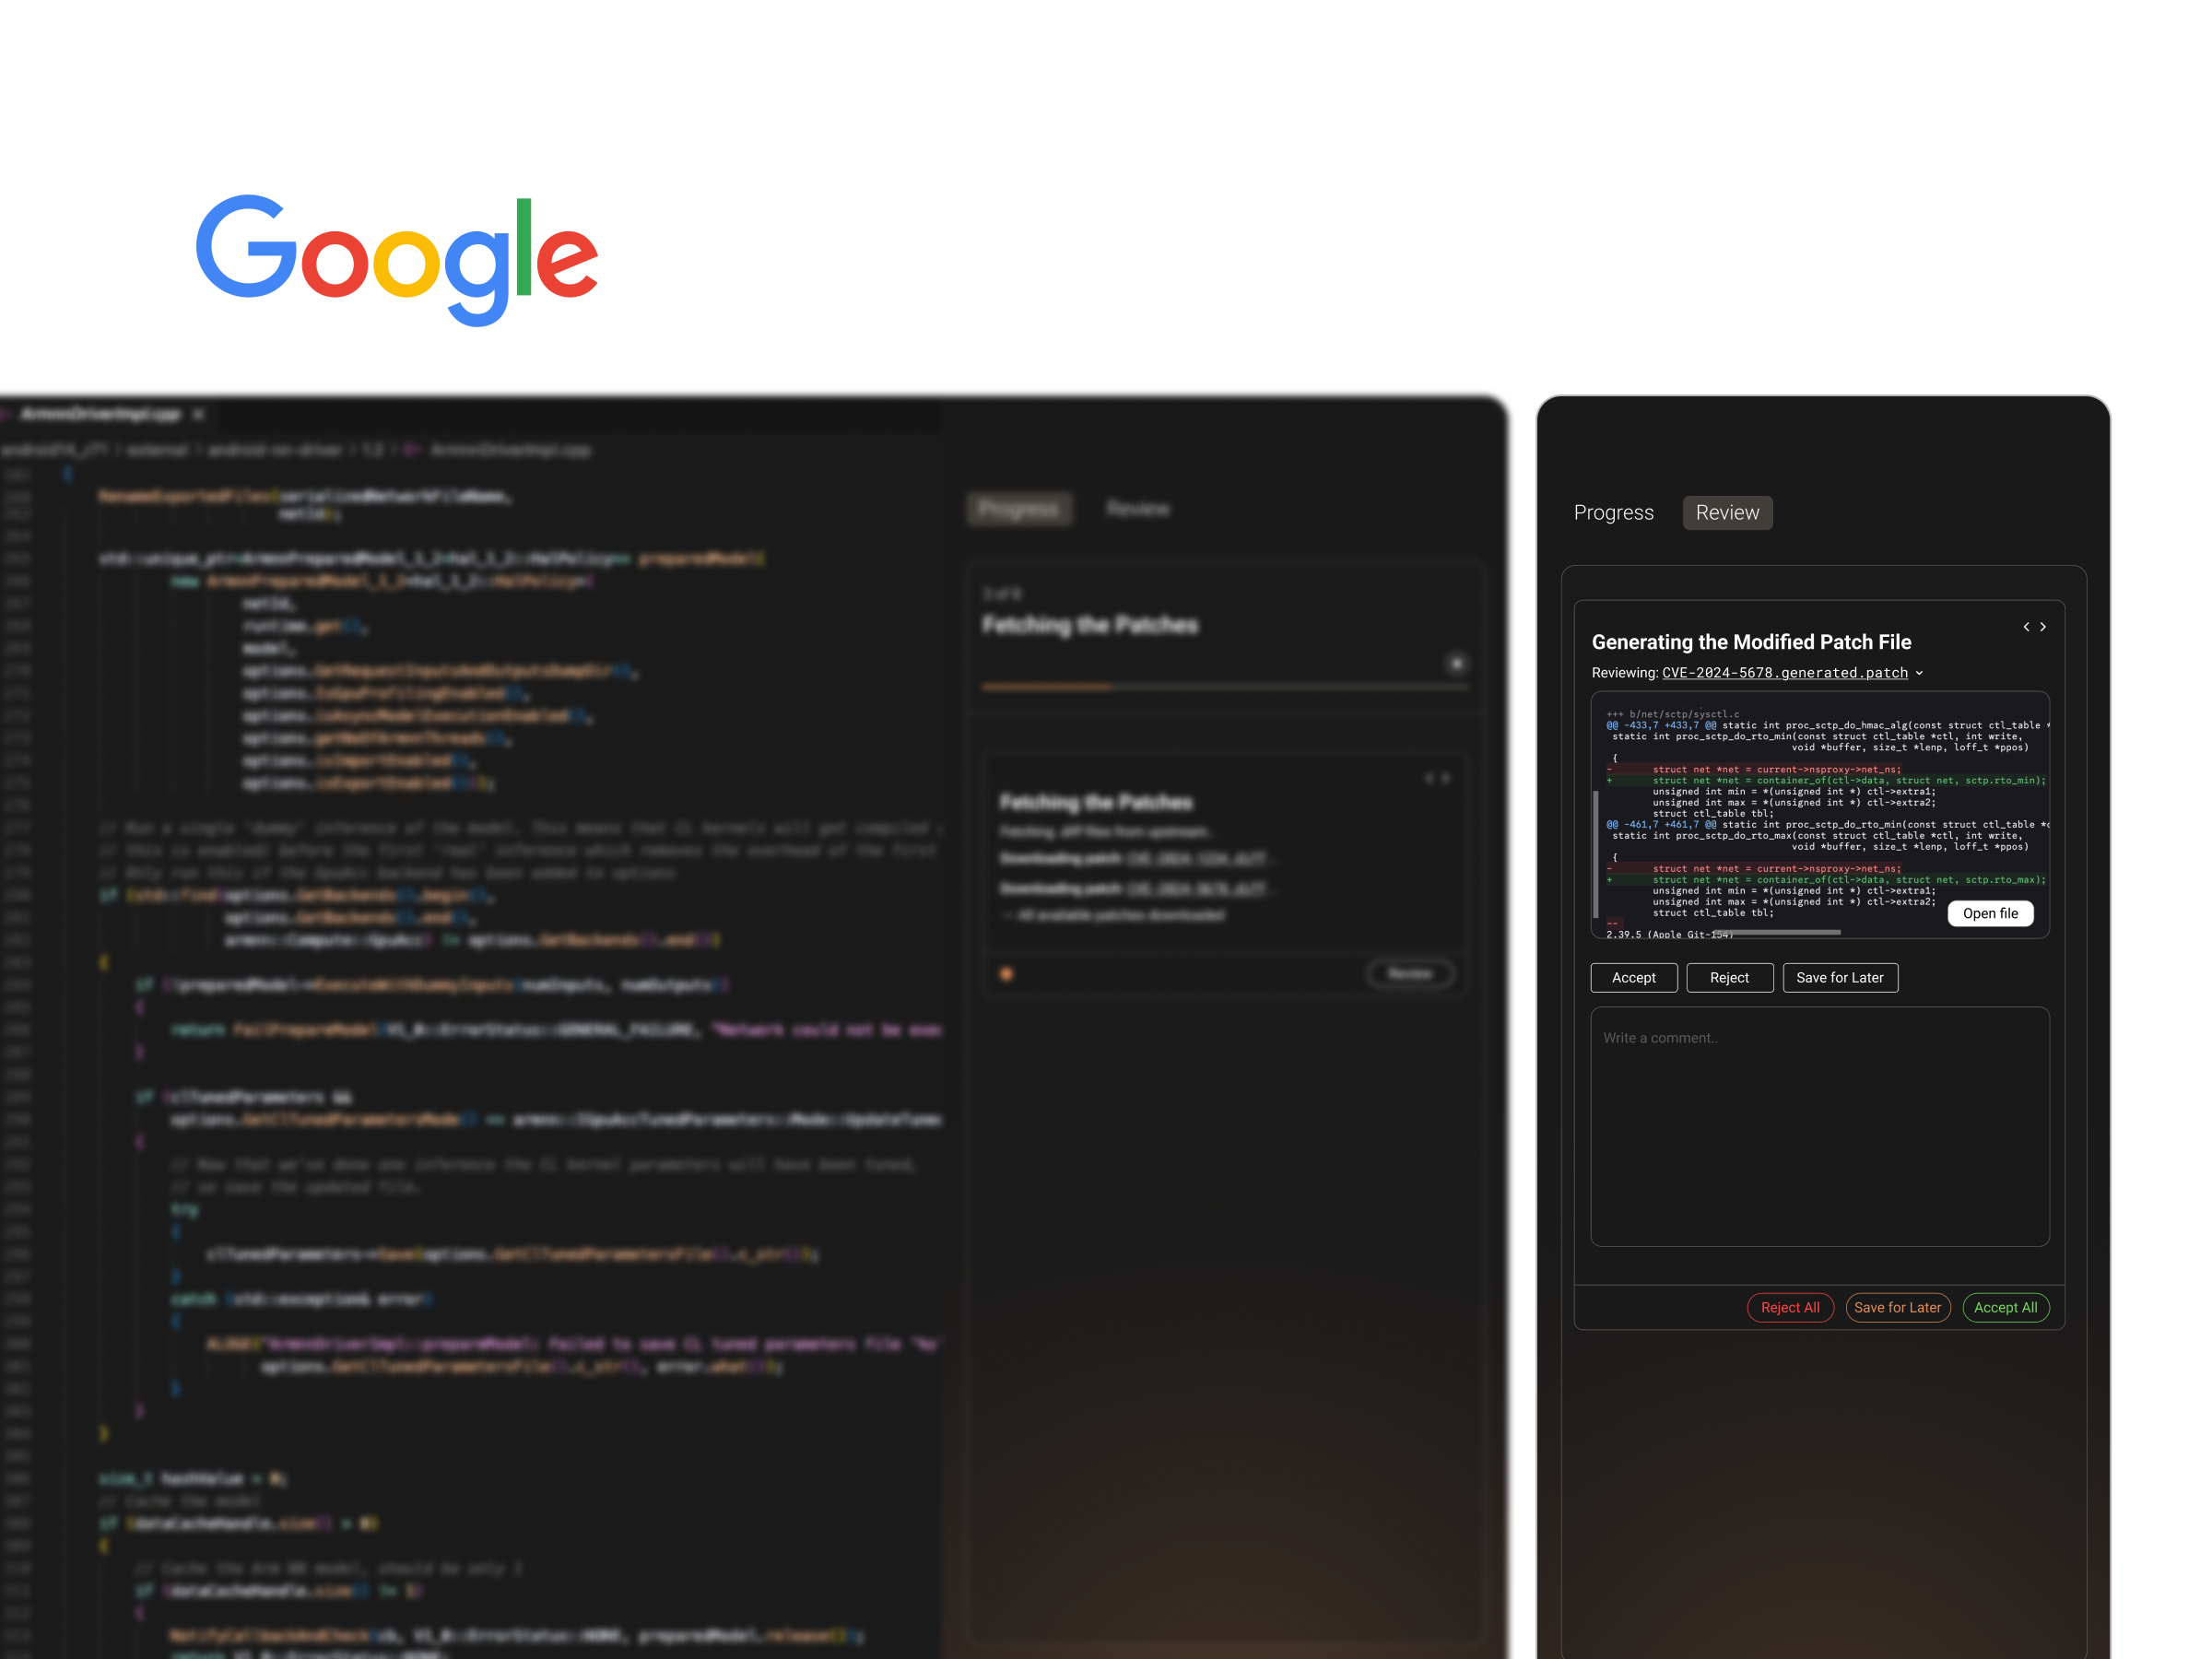This screenshot has height=1659, width=2212.
Task: Click the Open file button
Action: [x=1990, y=913]
